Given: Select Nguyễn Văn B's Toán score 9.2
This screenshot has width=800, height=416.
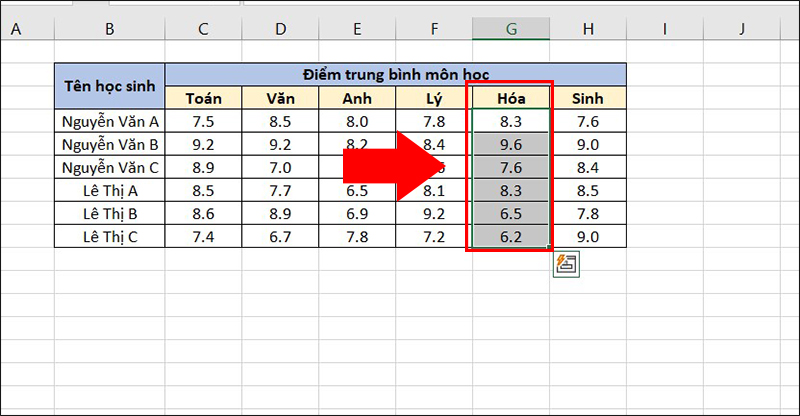Looking at the screenshot, I should [x=203, y=144].
